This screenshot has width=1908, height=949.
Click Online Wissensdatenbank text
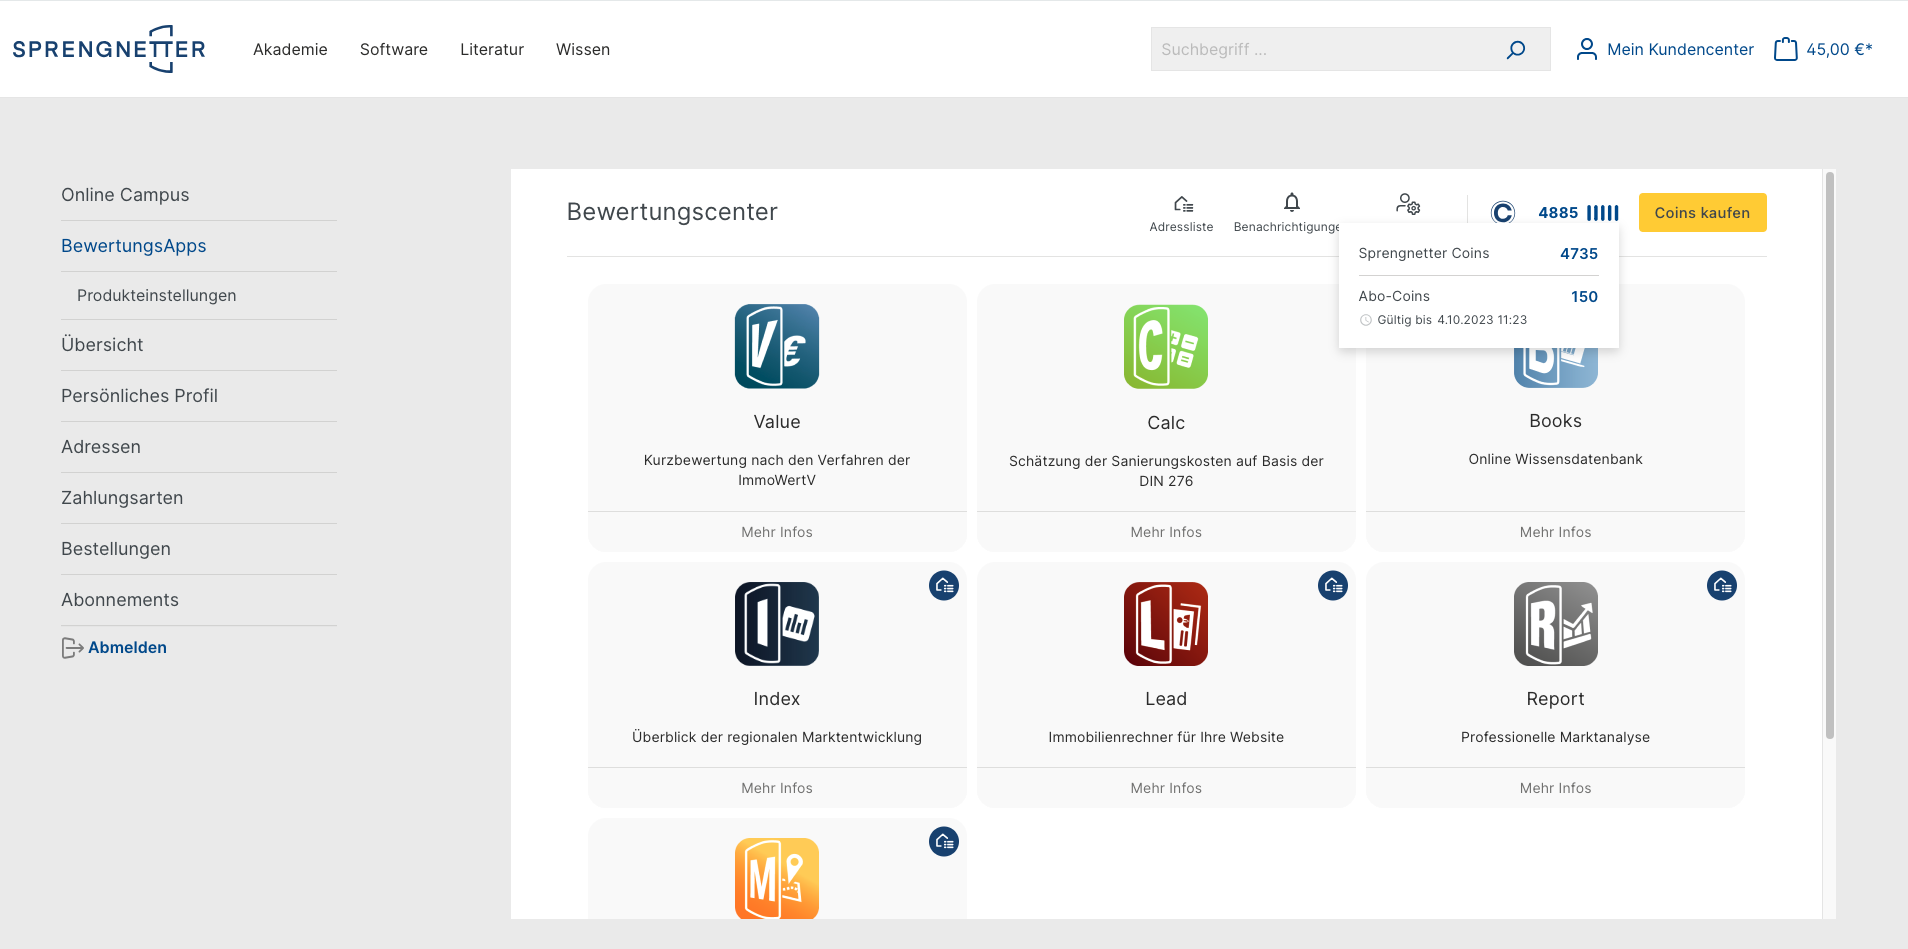pos(1555,459)
